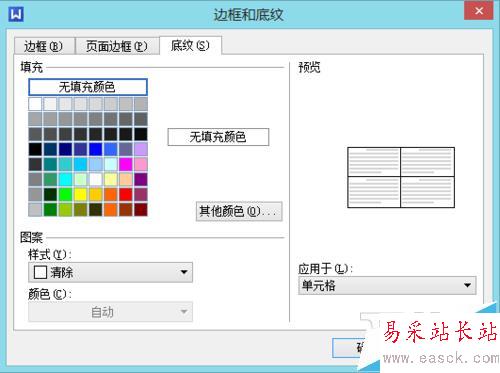Image resolution: width=500 pixels, height=373 pixels.
Task: Select the pure blue fill swatch
Action: point(95,149)
